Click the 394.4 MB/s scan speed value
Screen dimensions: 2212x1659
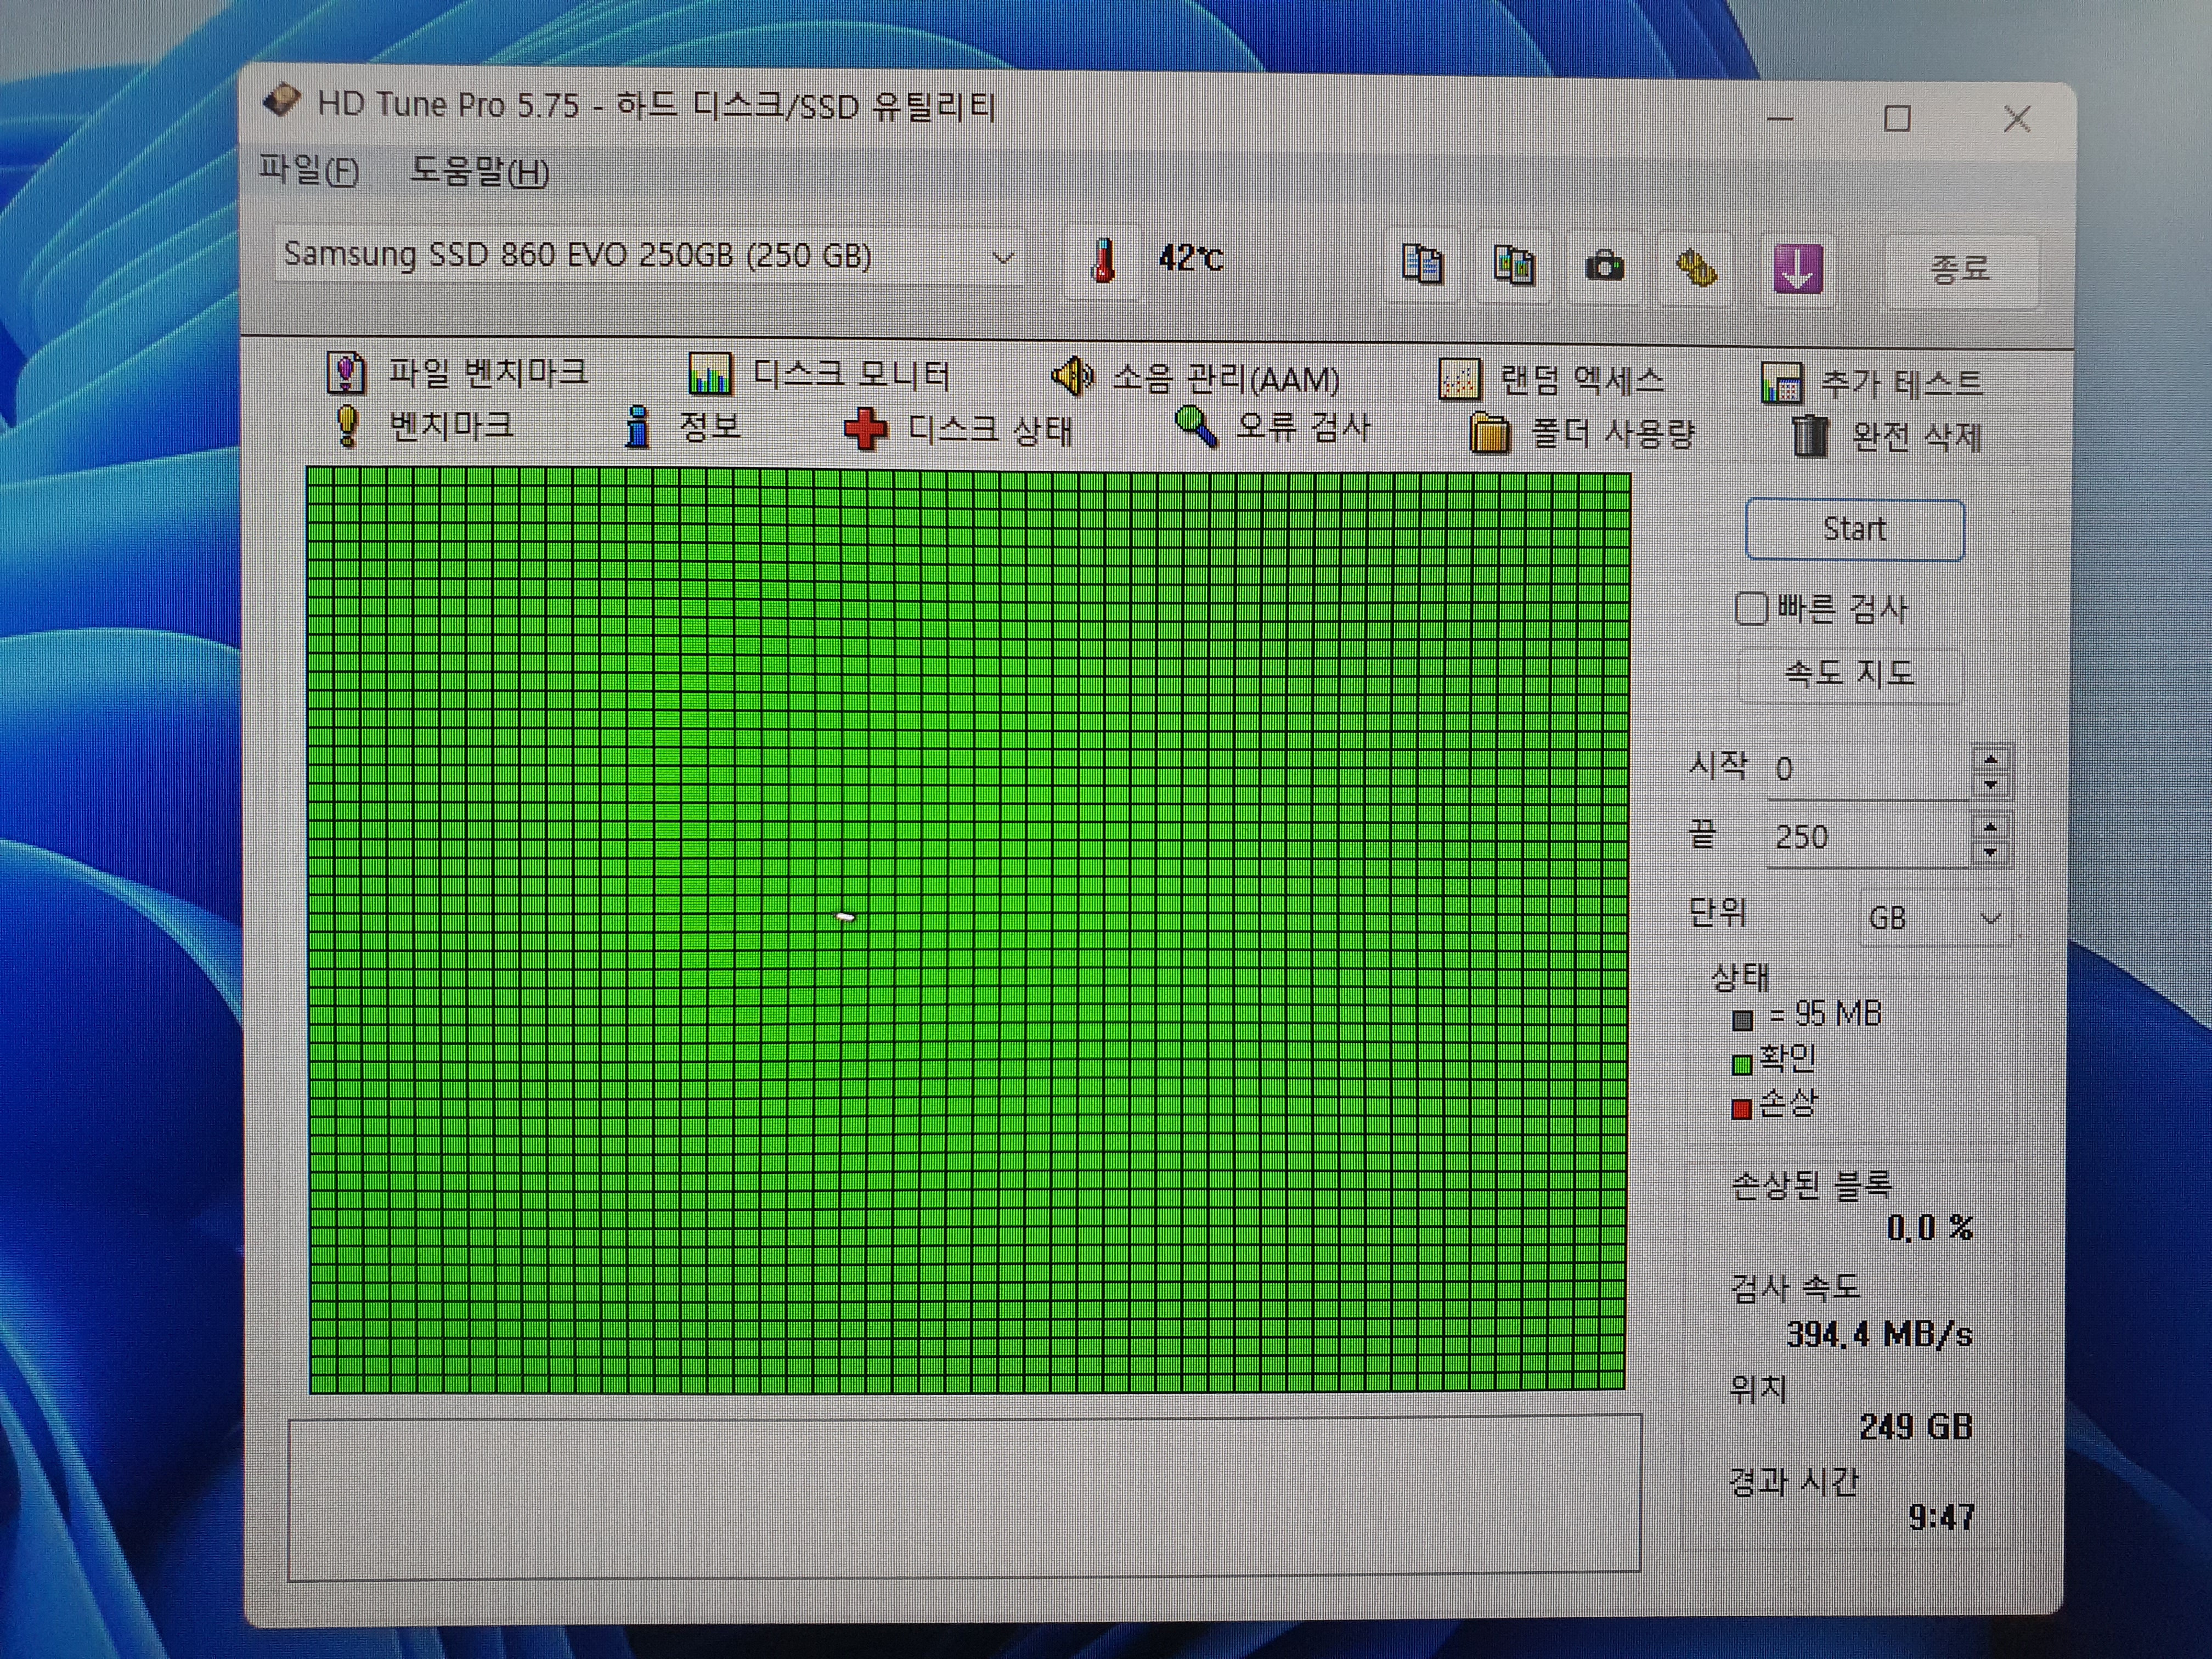point(1879,1334)
